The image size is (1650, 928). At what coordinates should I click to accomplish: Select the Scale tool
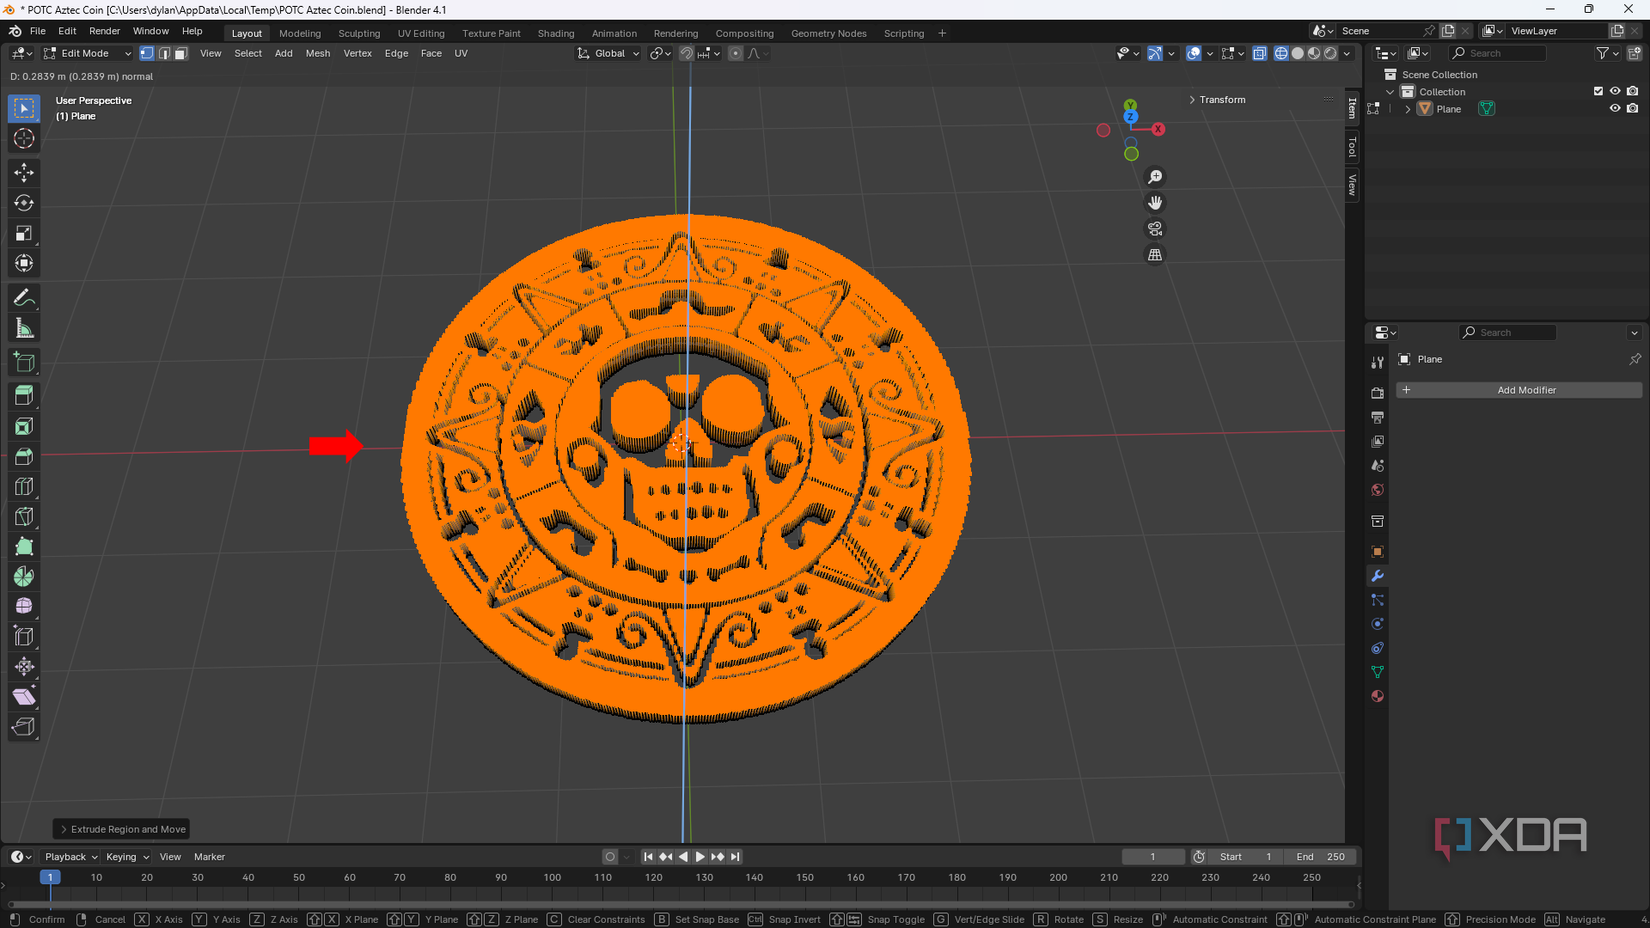24,233
